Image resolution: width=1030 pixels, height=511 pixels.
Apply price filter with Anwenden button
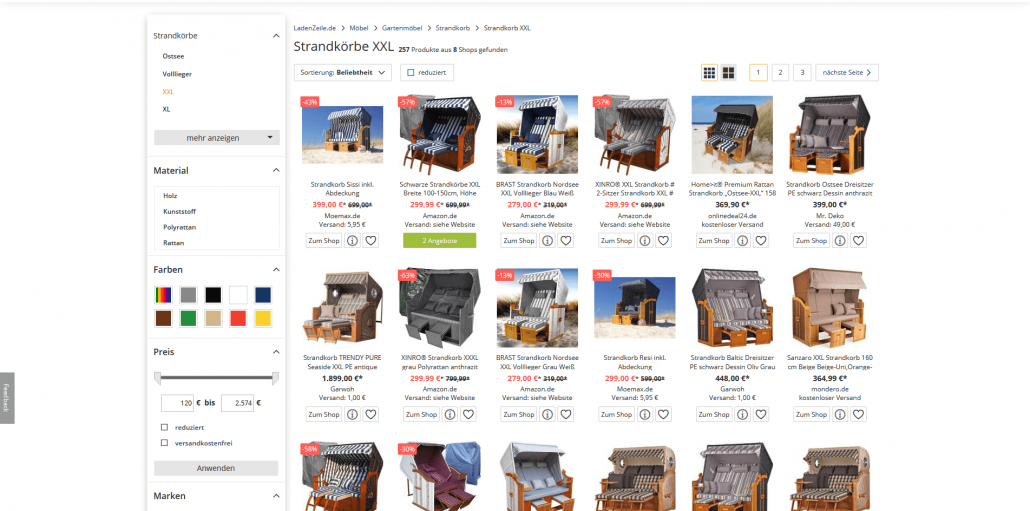coord(216,468)
